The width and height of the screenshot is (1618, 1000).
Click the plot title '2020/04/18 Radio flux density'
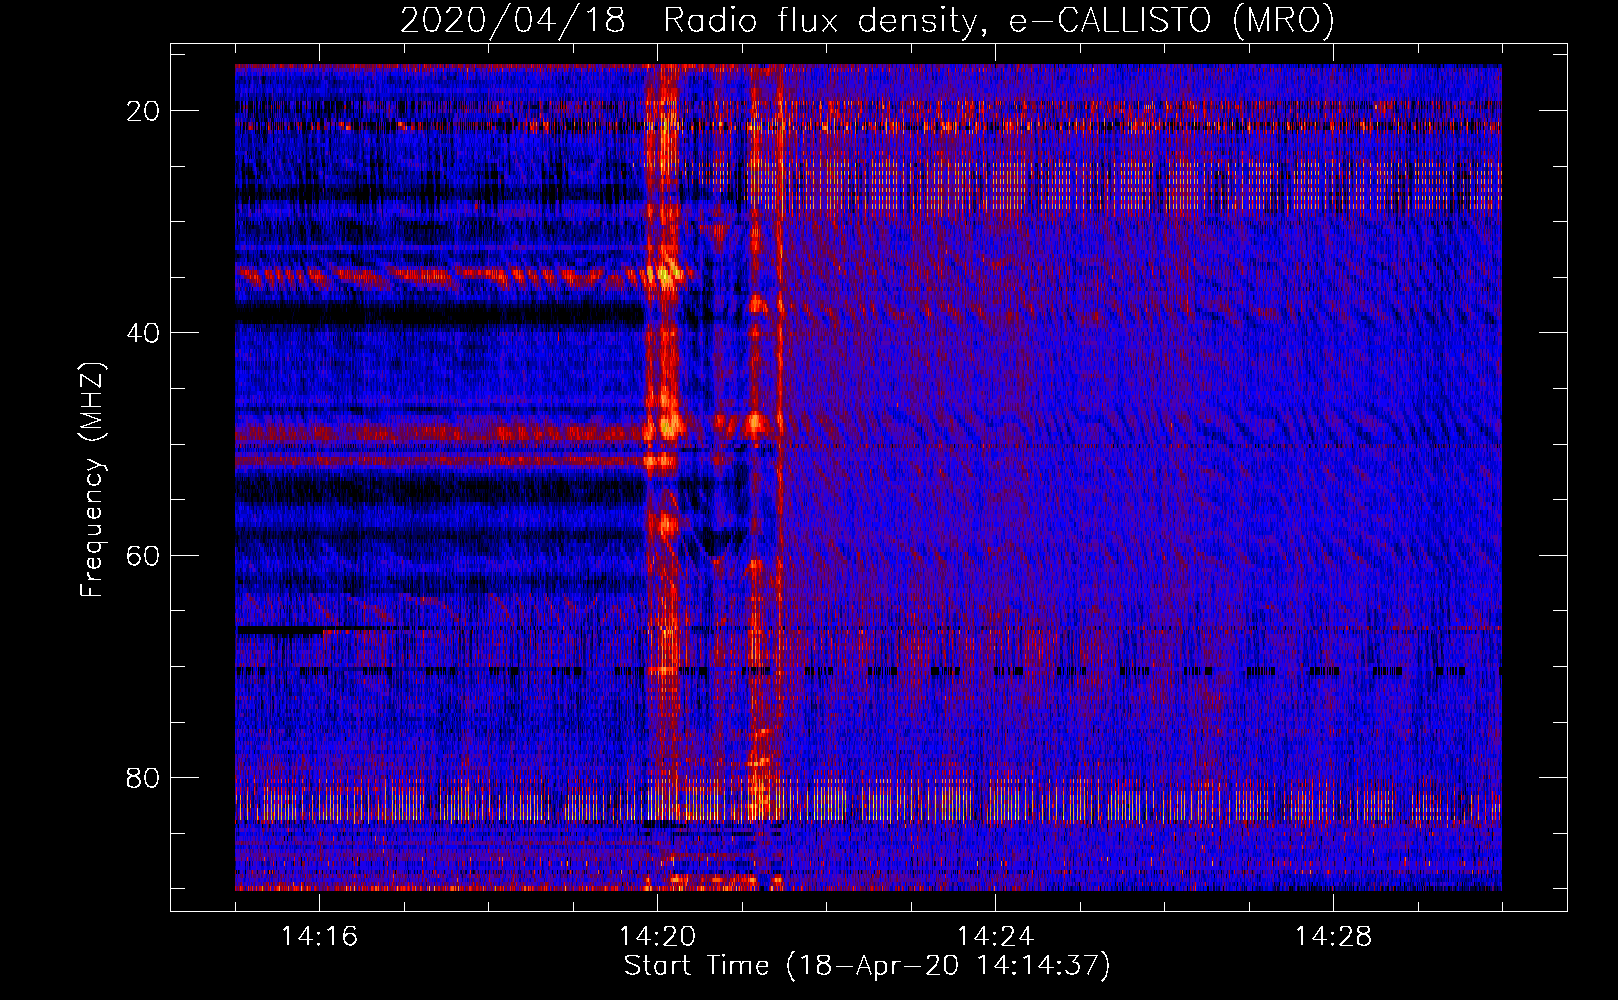(x=867, y=21)
